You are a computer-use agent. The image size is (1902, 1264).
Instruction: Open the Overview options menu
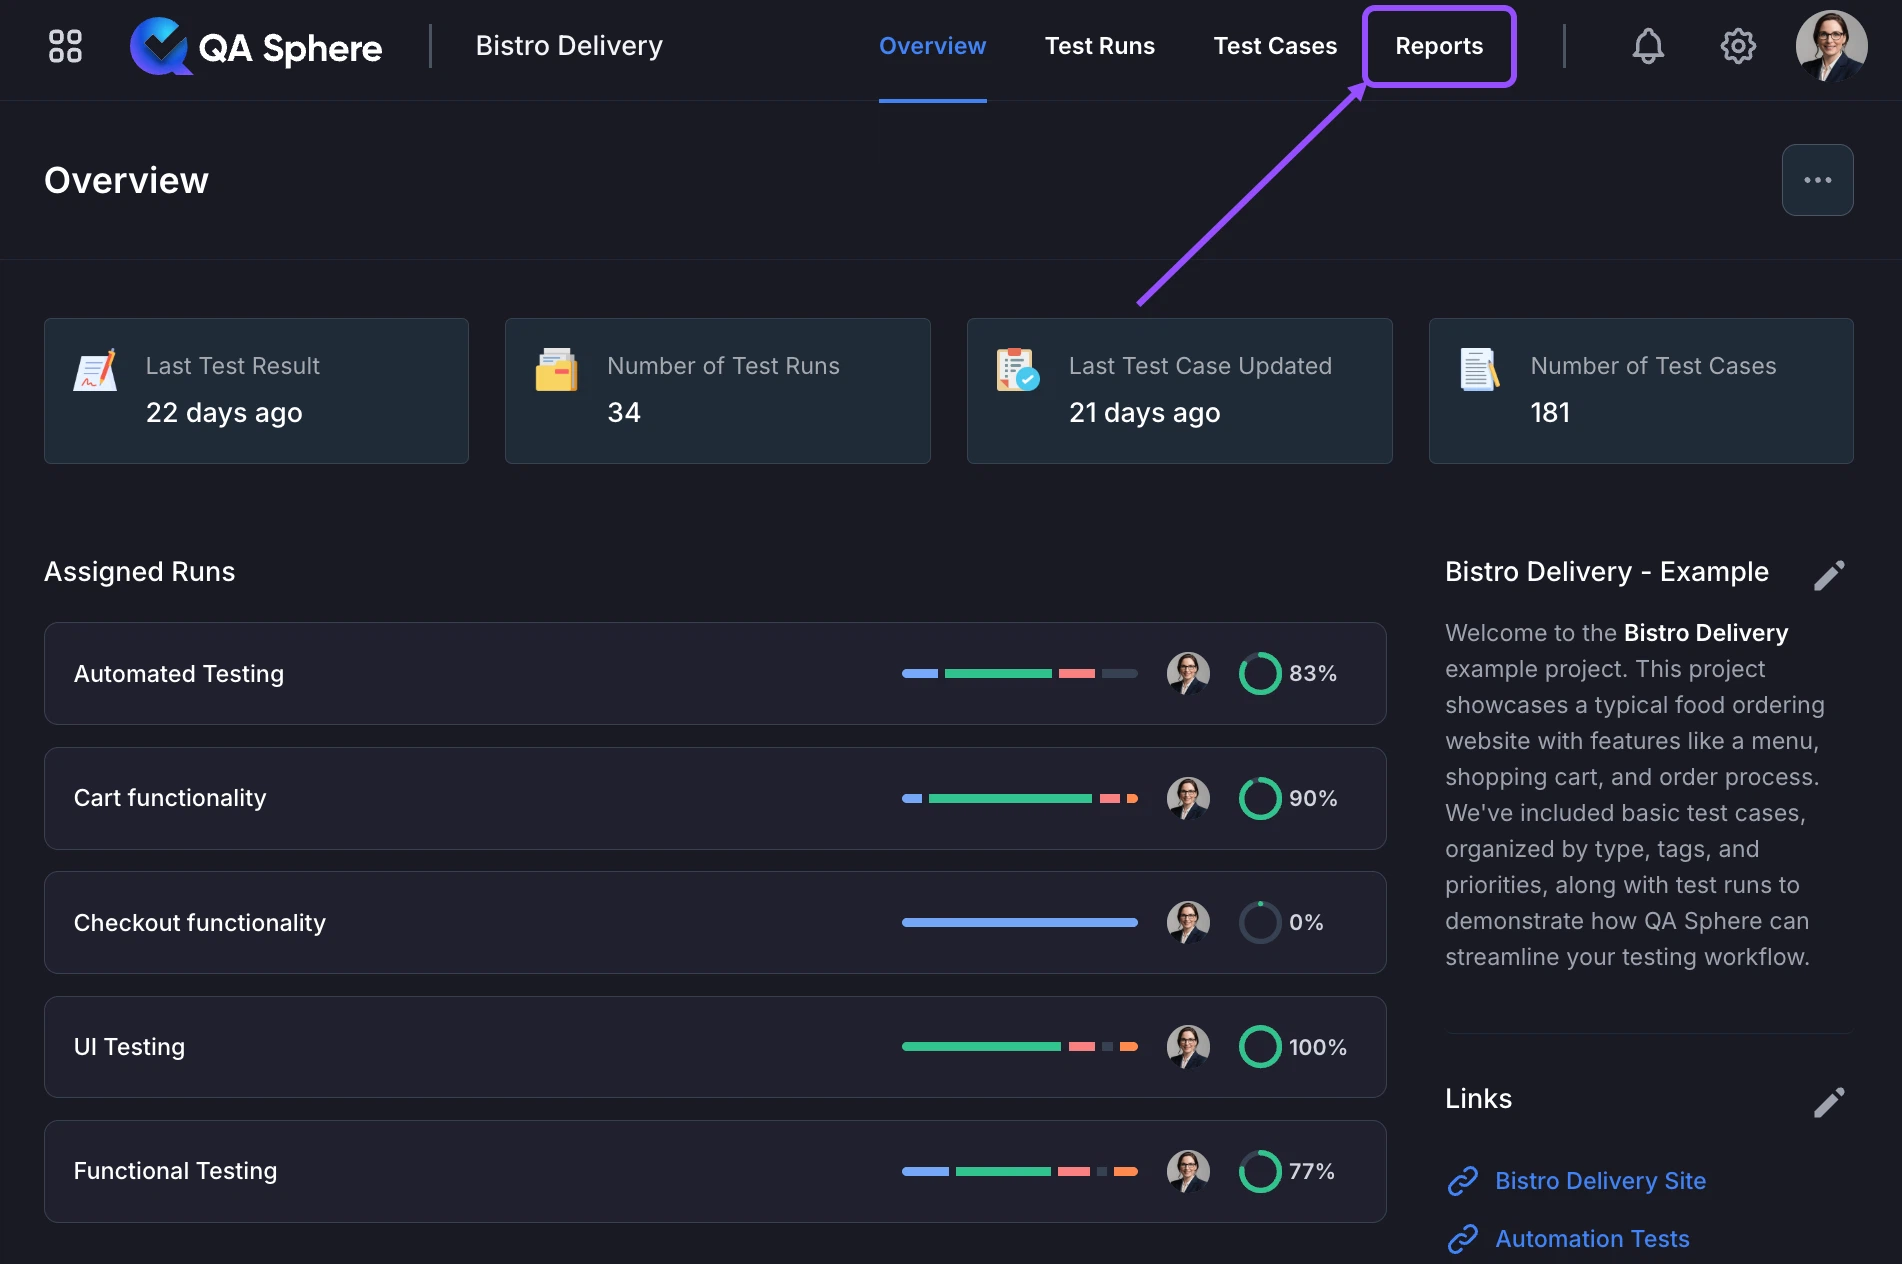[x=1817, y=180]
